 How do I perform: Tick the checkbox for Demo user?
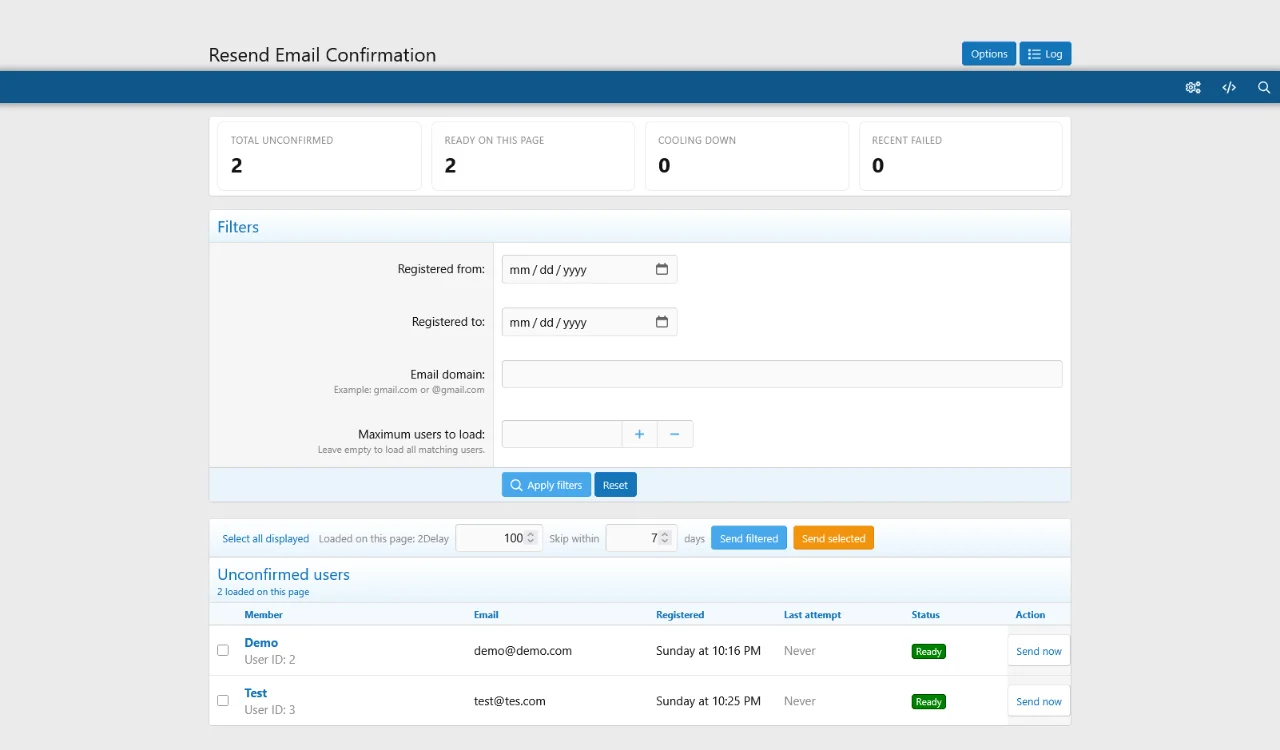pos(223,650)
